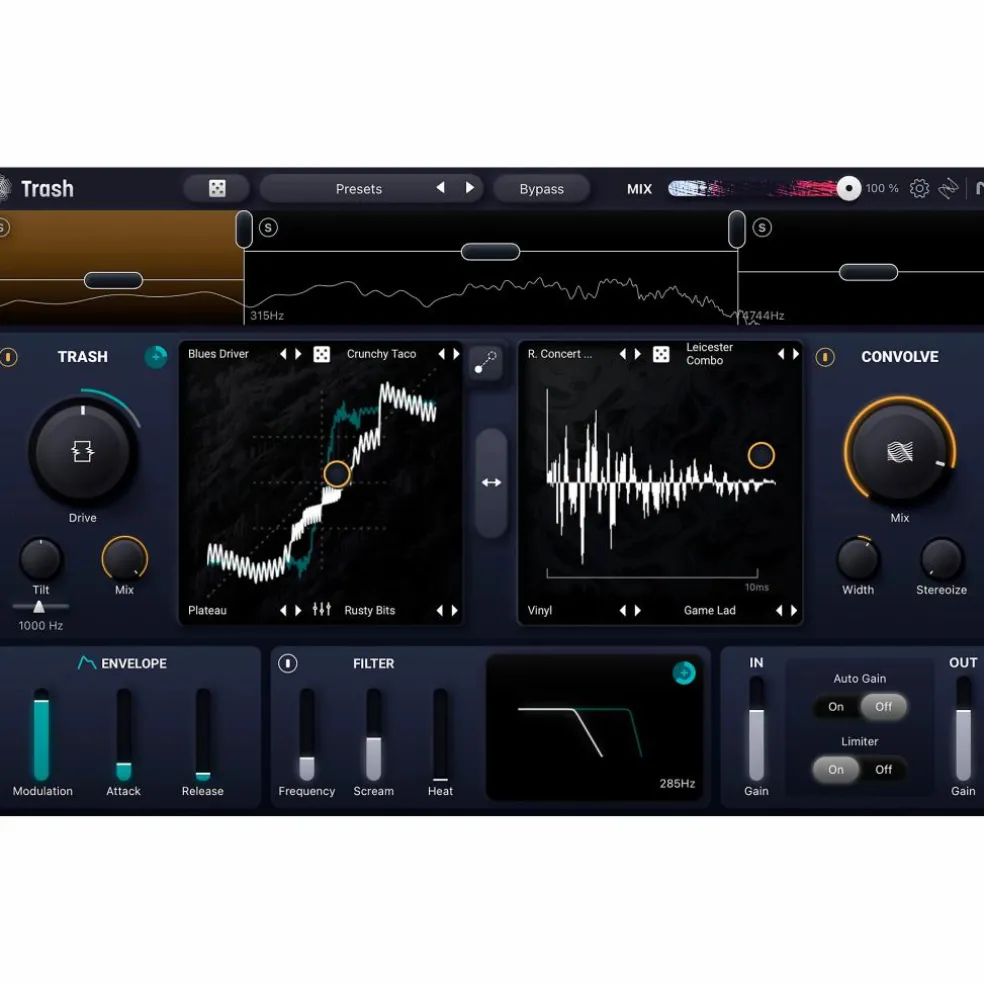Click the Width knob
This screenshot has width=984, height=984.
click(858, 559)
